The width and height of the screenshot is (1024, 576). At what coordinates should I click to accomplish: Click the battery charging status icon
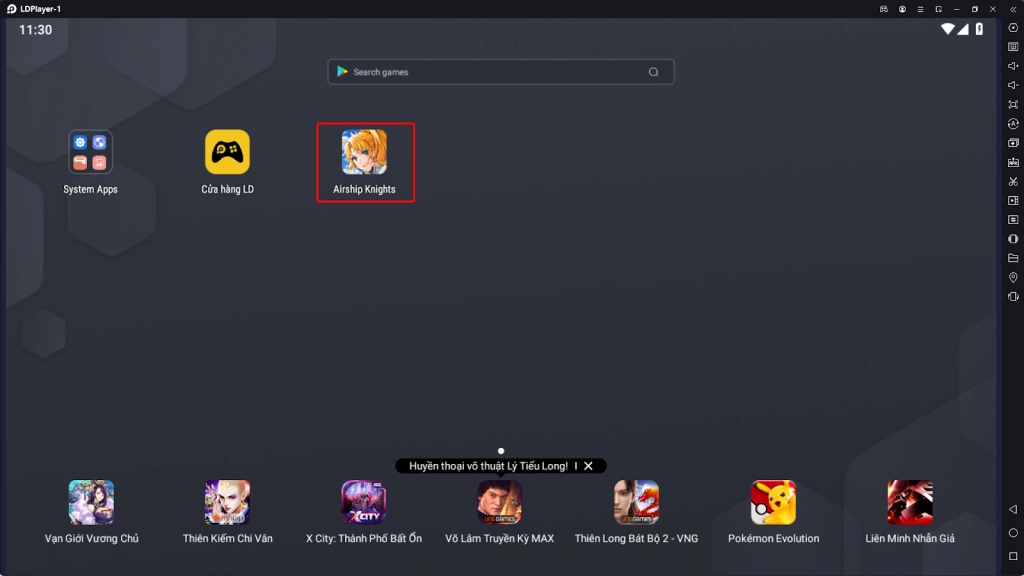pyautogui.click(x=979, y=29)
